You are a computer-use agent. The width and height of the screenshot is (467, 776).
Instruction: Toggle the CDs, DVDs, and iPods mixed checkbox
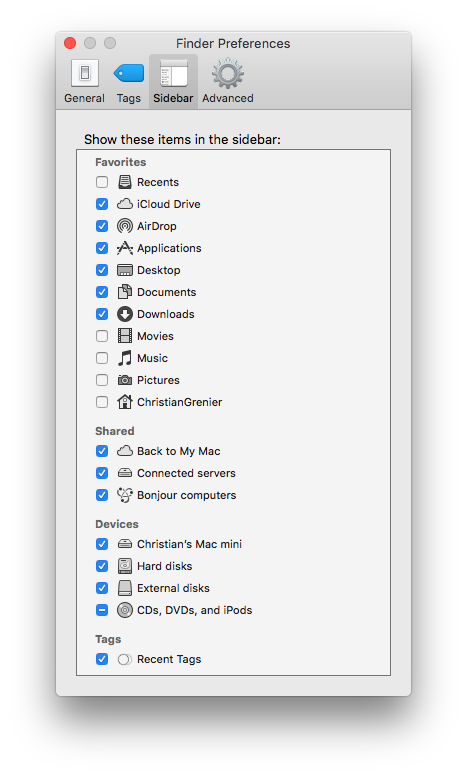pos(102,610)
